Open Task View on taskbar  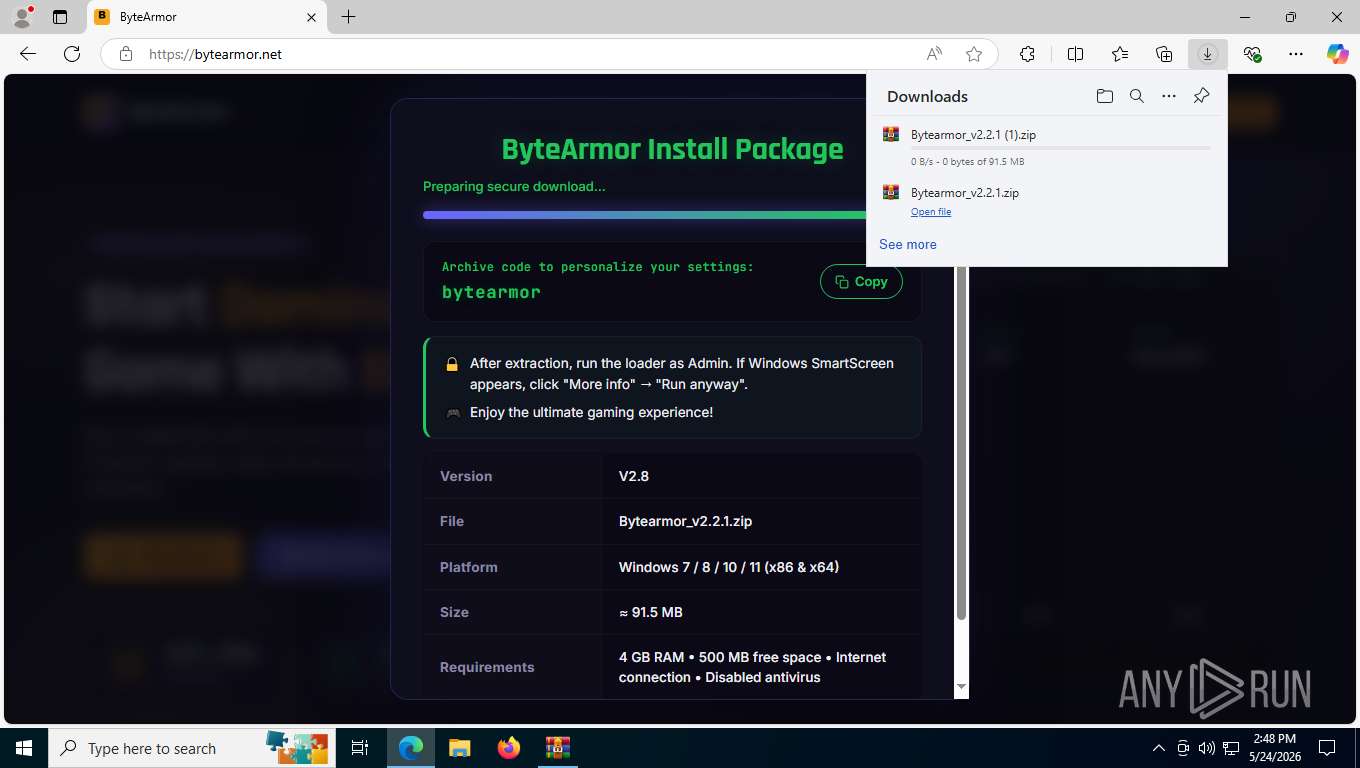[360, 748]
